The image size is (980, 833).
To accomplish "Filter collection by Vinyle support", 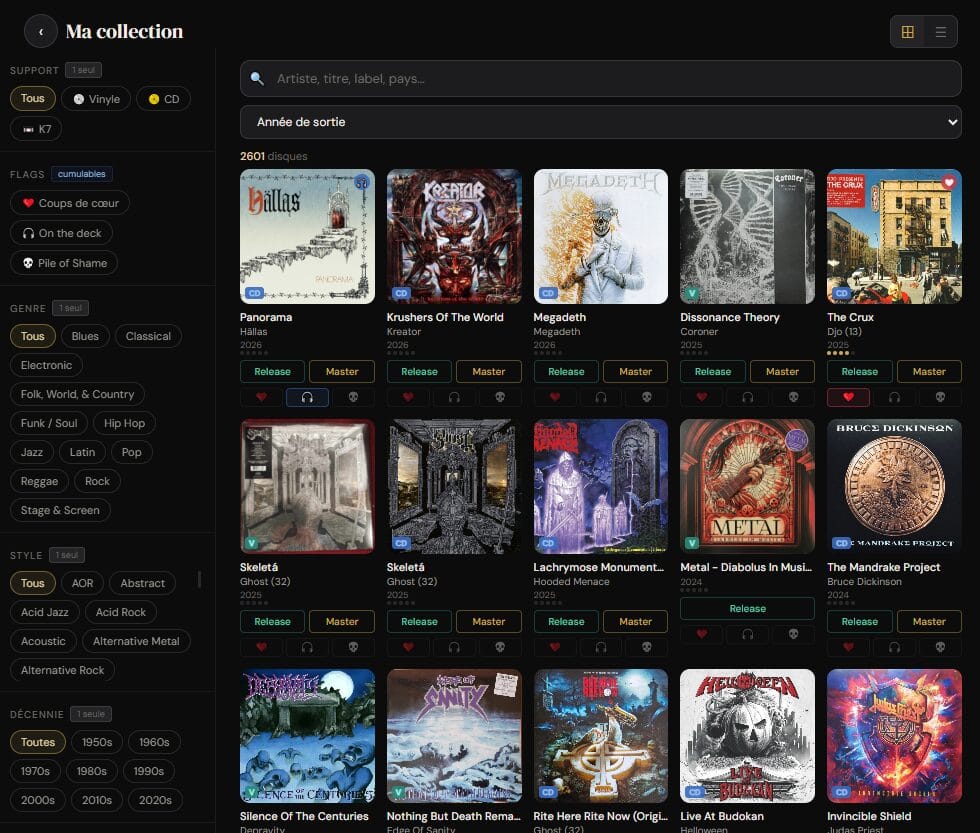I will click(x=95, y=99).
